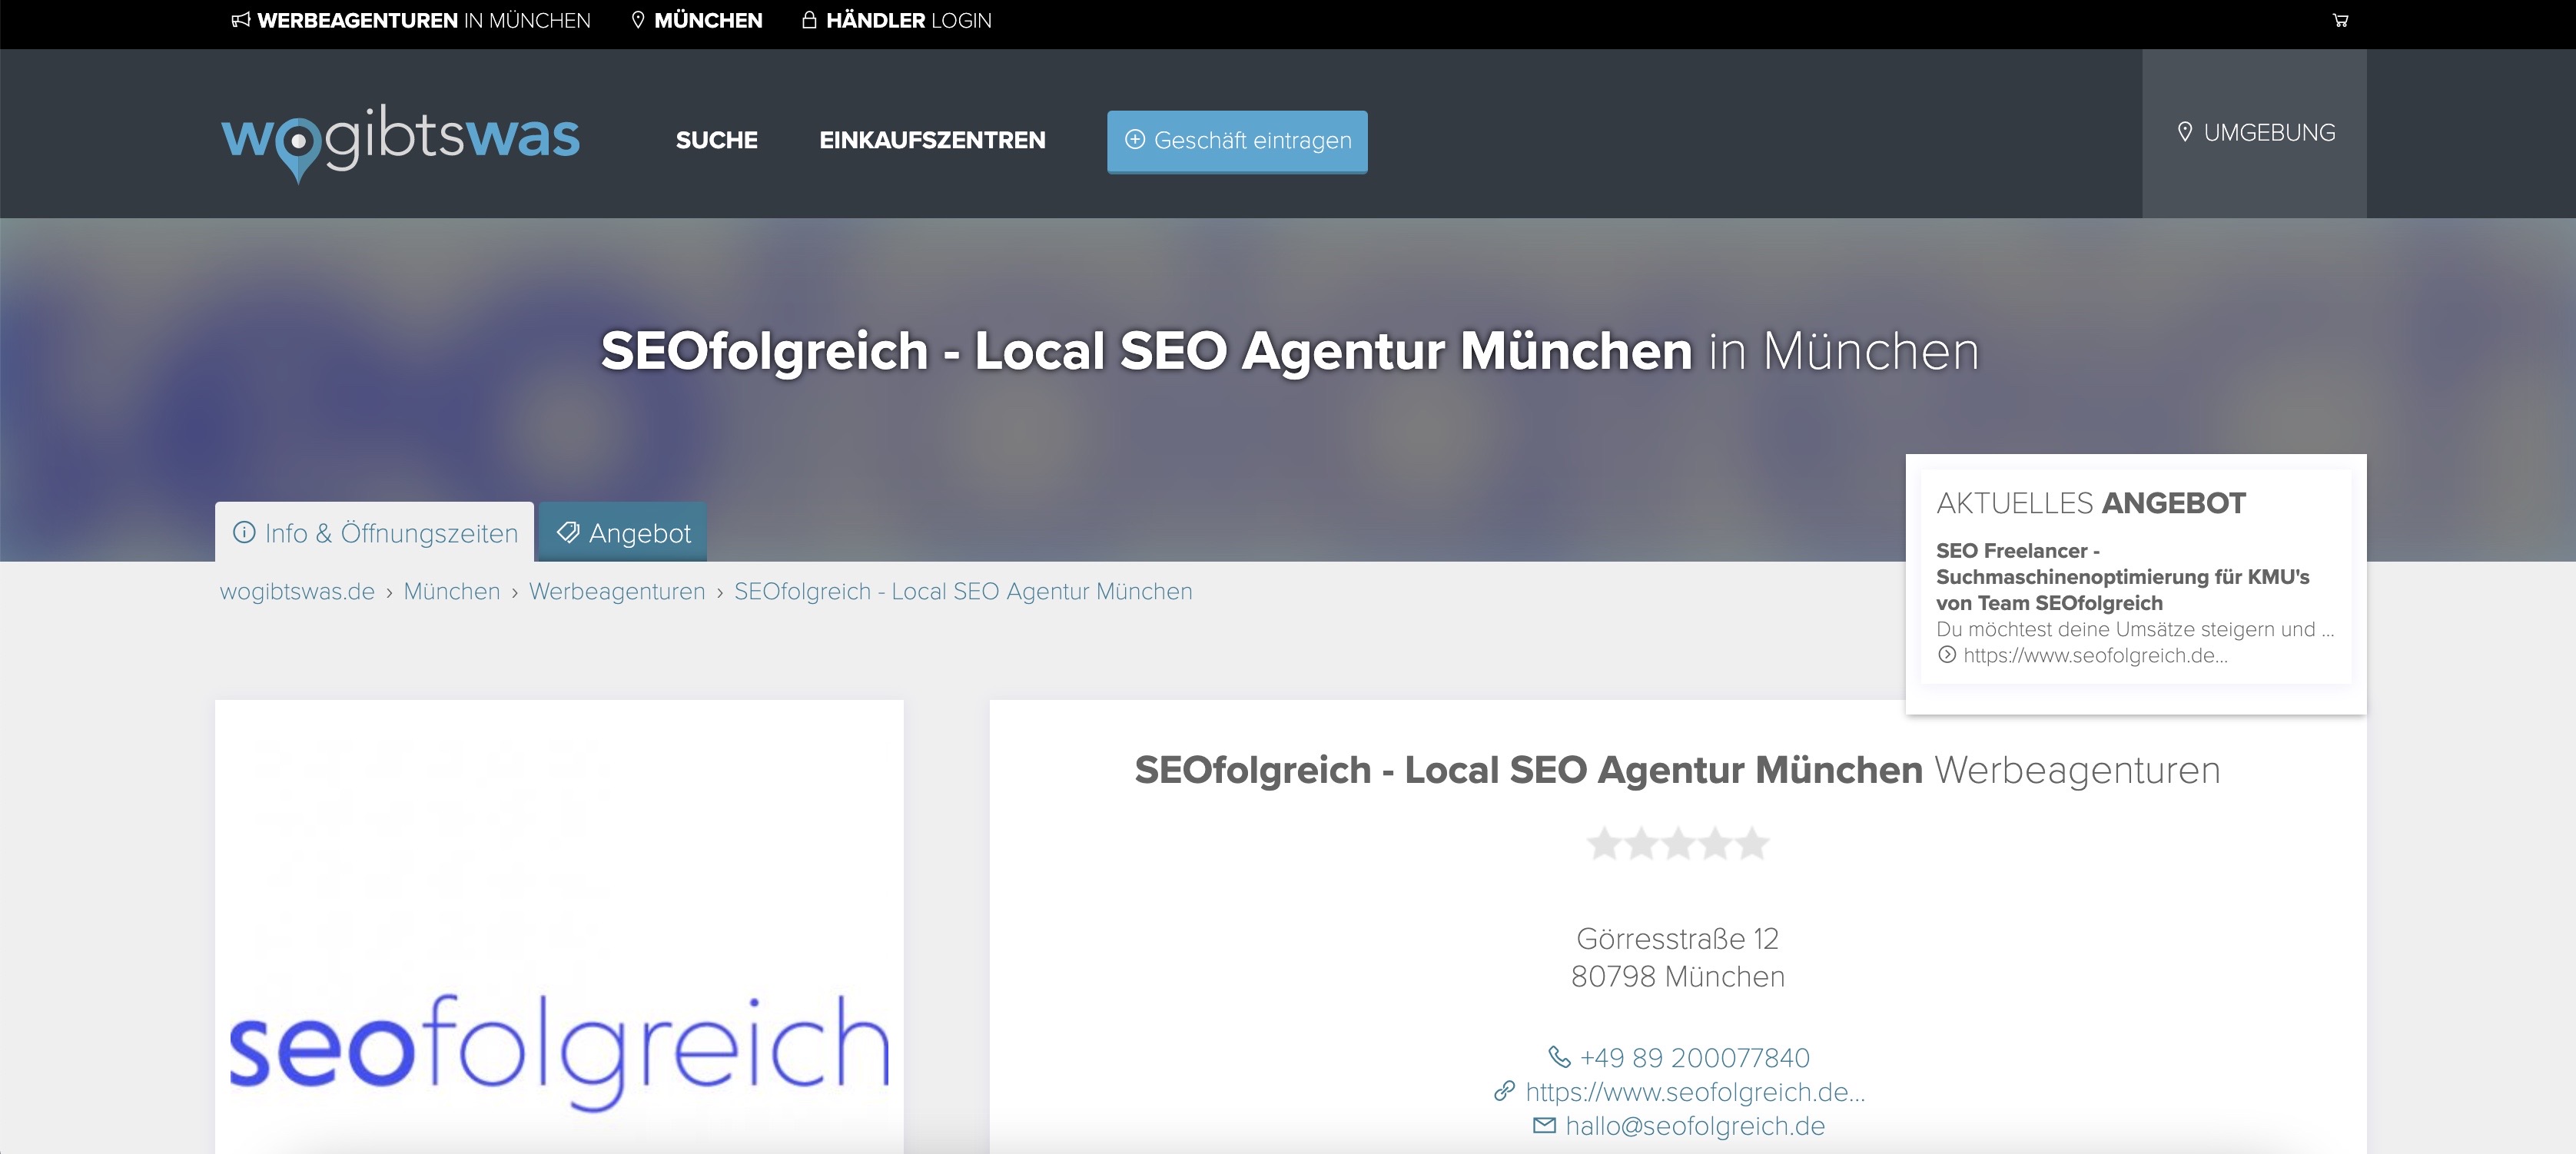Call phone number +49 89 200077840
This screenshot has width=2576, height=1154.
[1694, 1057]
